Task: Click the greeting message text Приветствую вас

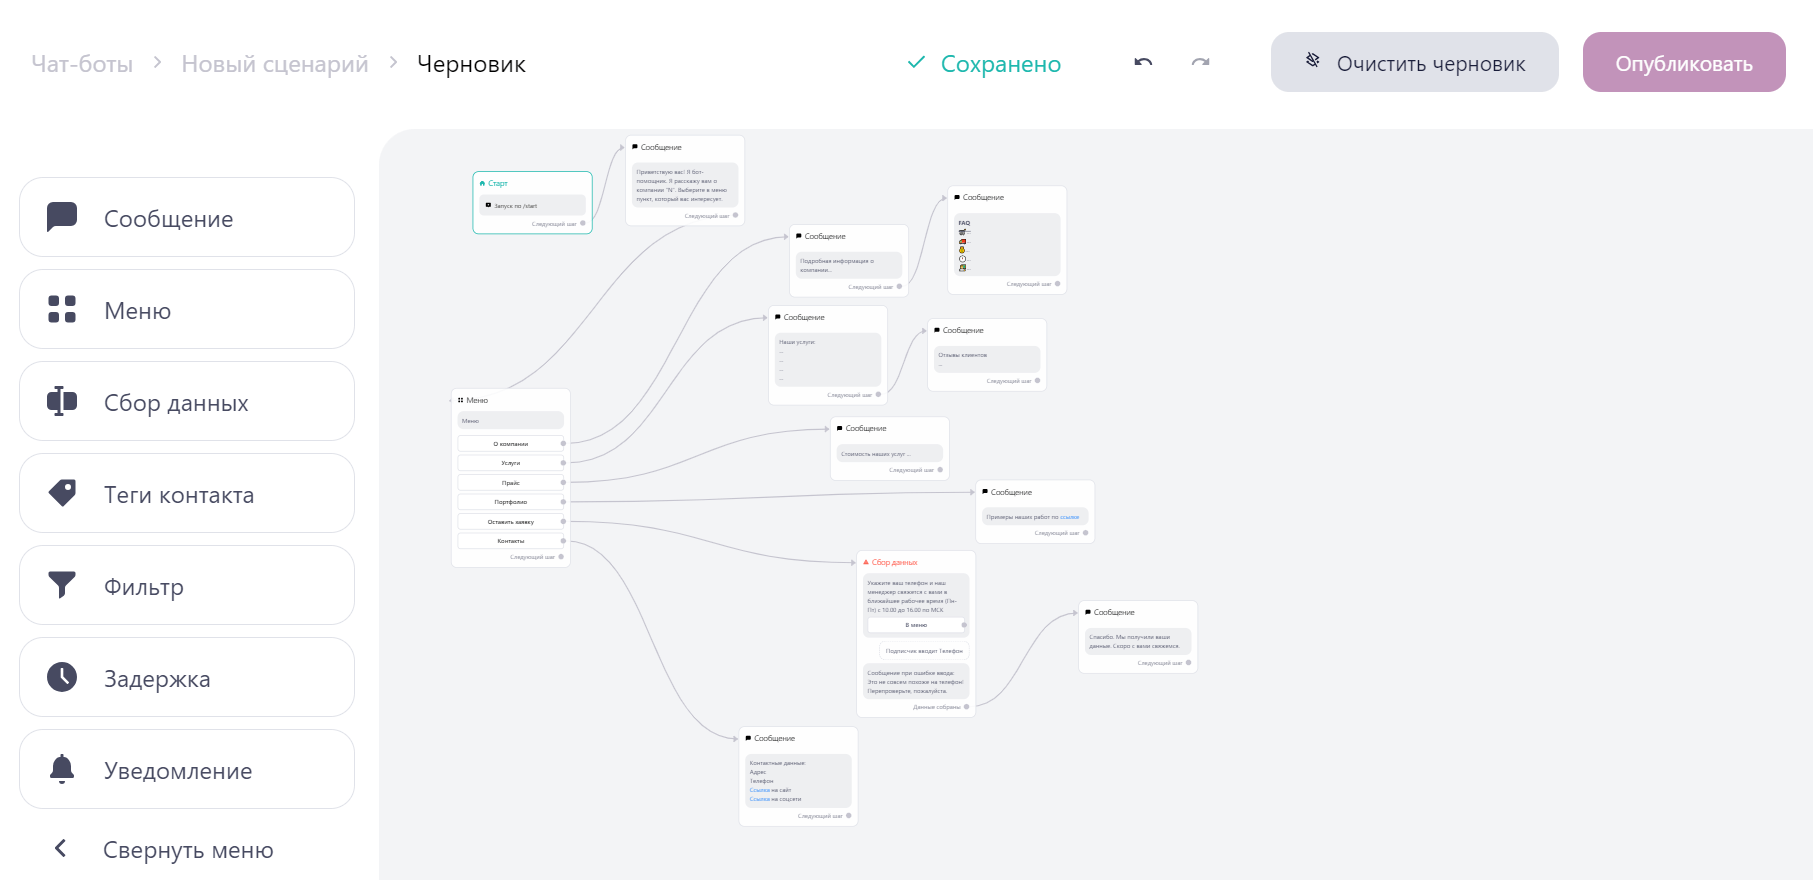Action: point(685,185)
